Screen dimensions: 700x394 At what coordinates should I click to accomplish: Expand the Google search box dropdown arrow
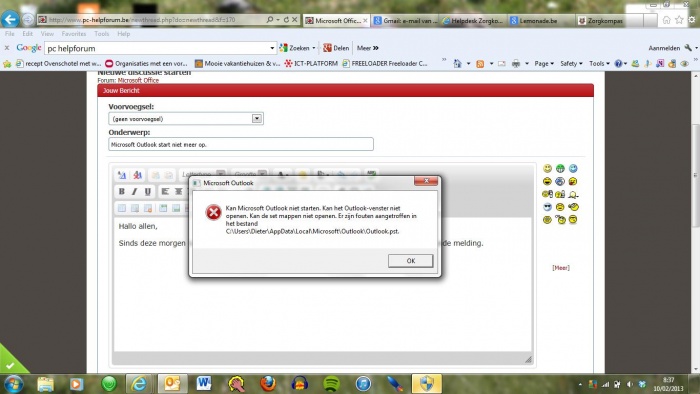pos(272,48)
